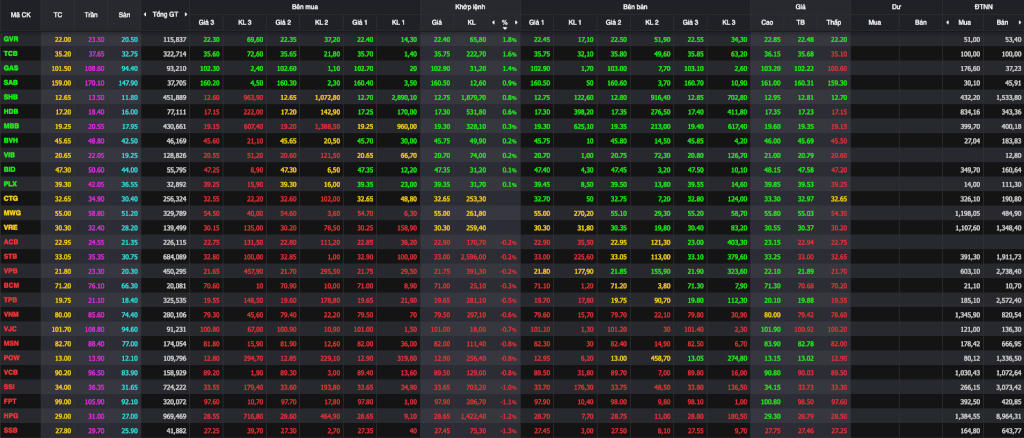Open stock symbol MBB

[10, 125]
